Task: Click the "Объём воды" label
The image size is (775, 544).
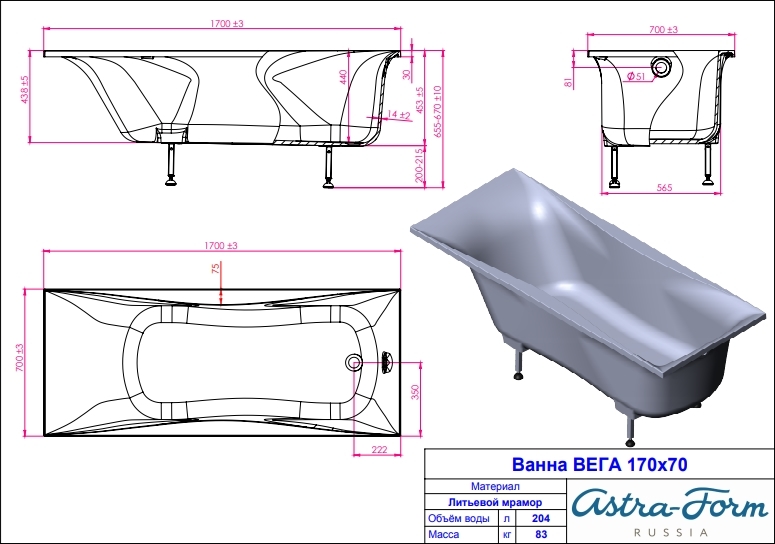Action: [459, 519]
